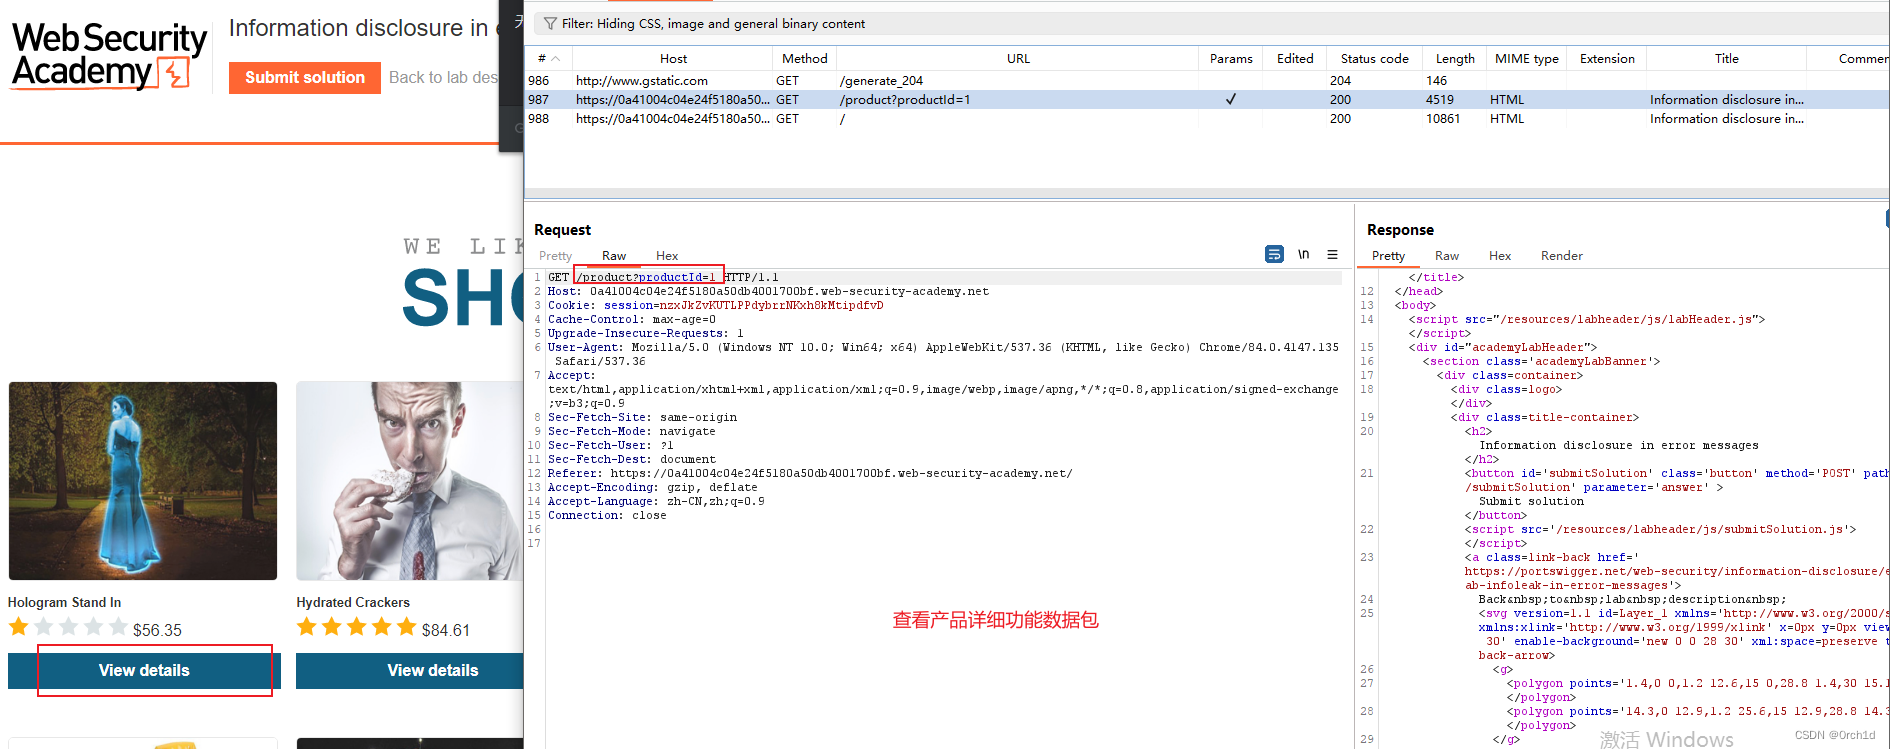Toggle the Request word-wrap icon
1890x749 pixels.
tap(1274, 255)
